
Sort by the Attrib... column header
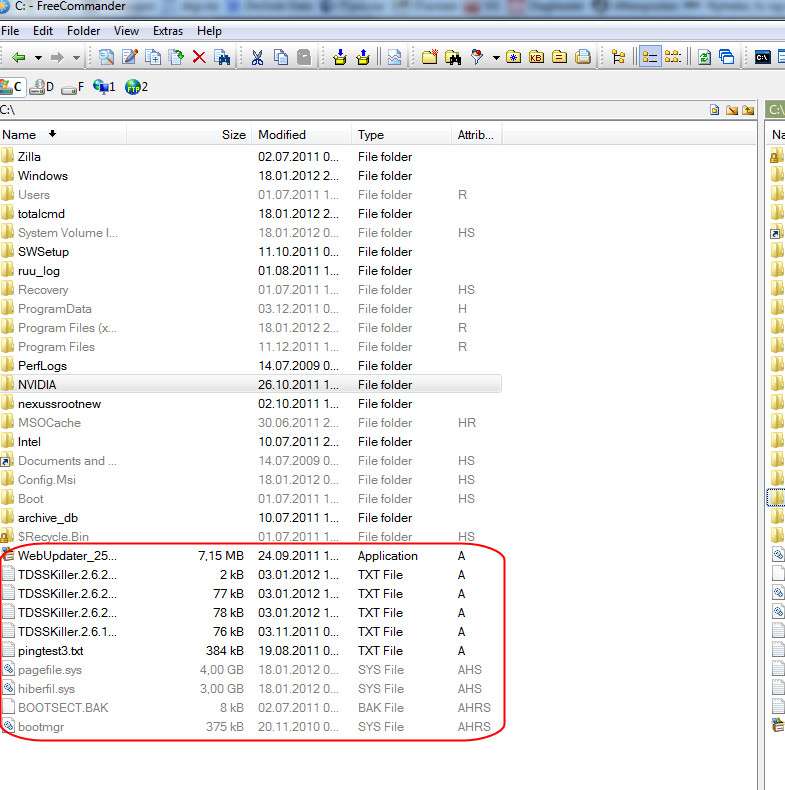point(476,135)
